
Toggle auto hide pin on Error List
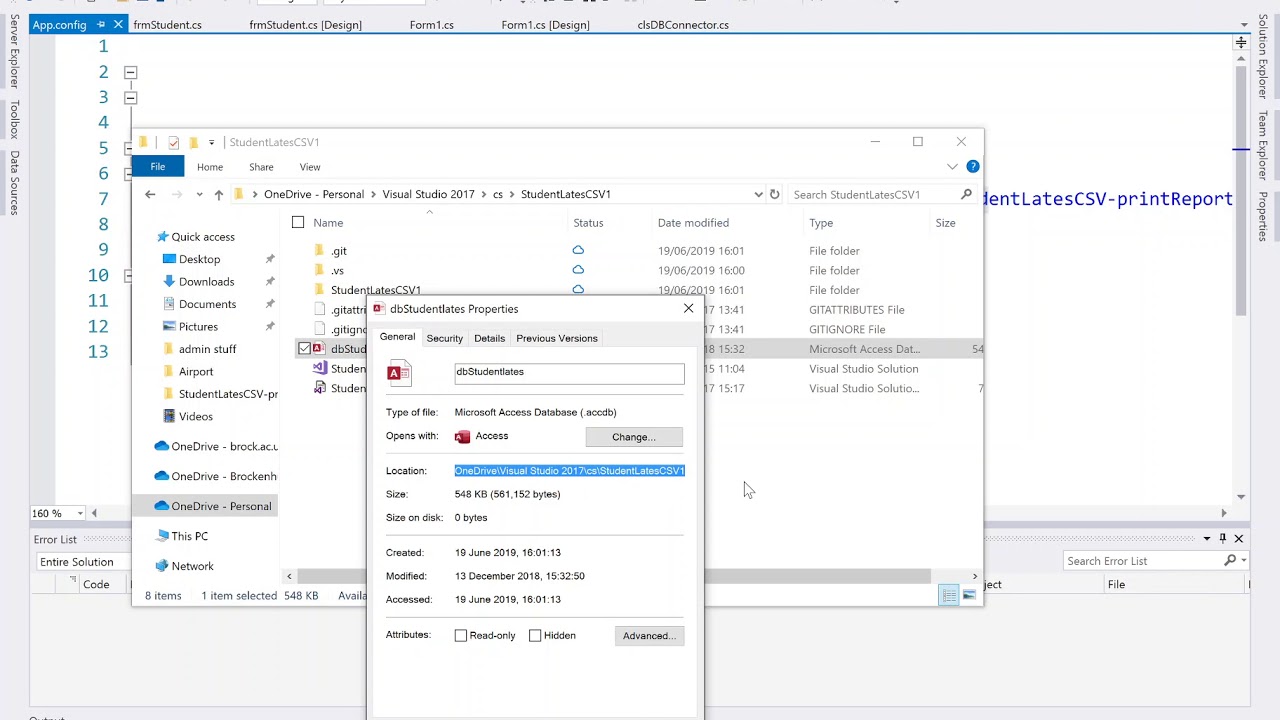[x=1222, y=538]
